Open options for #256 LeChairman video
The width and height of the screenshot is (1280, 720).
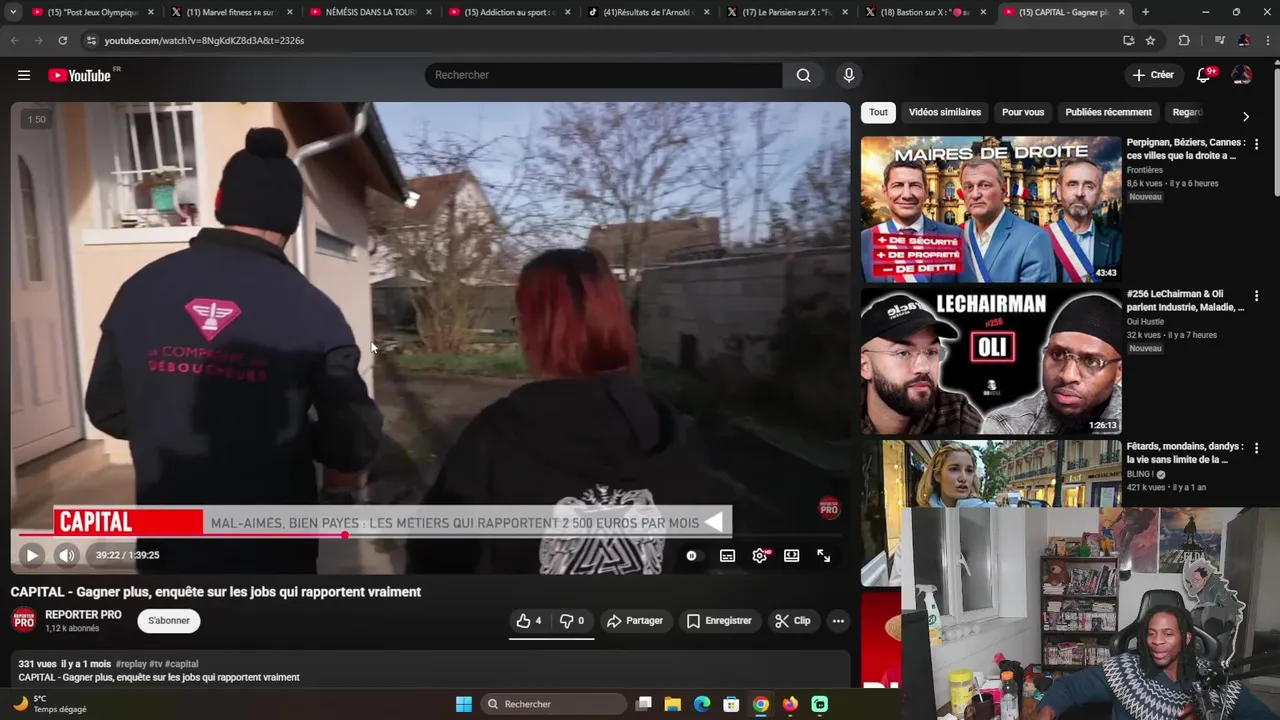tap(1256, 296)
